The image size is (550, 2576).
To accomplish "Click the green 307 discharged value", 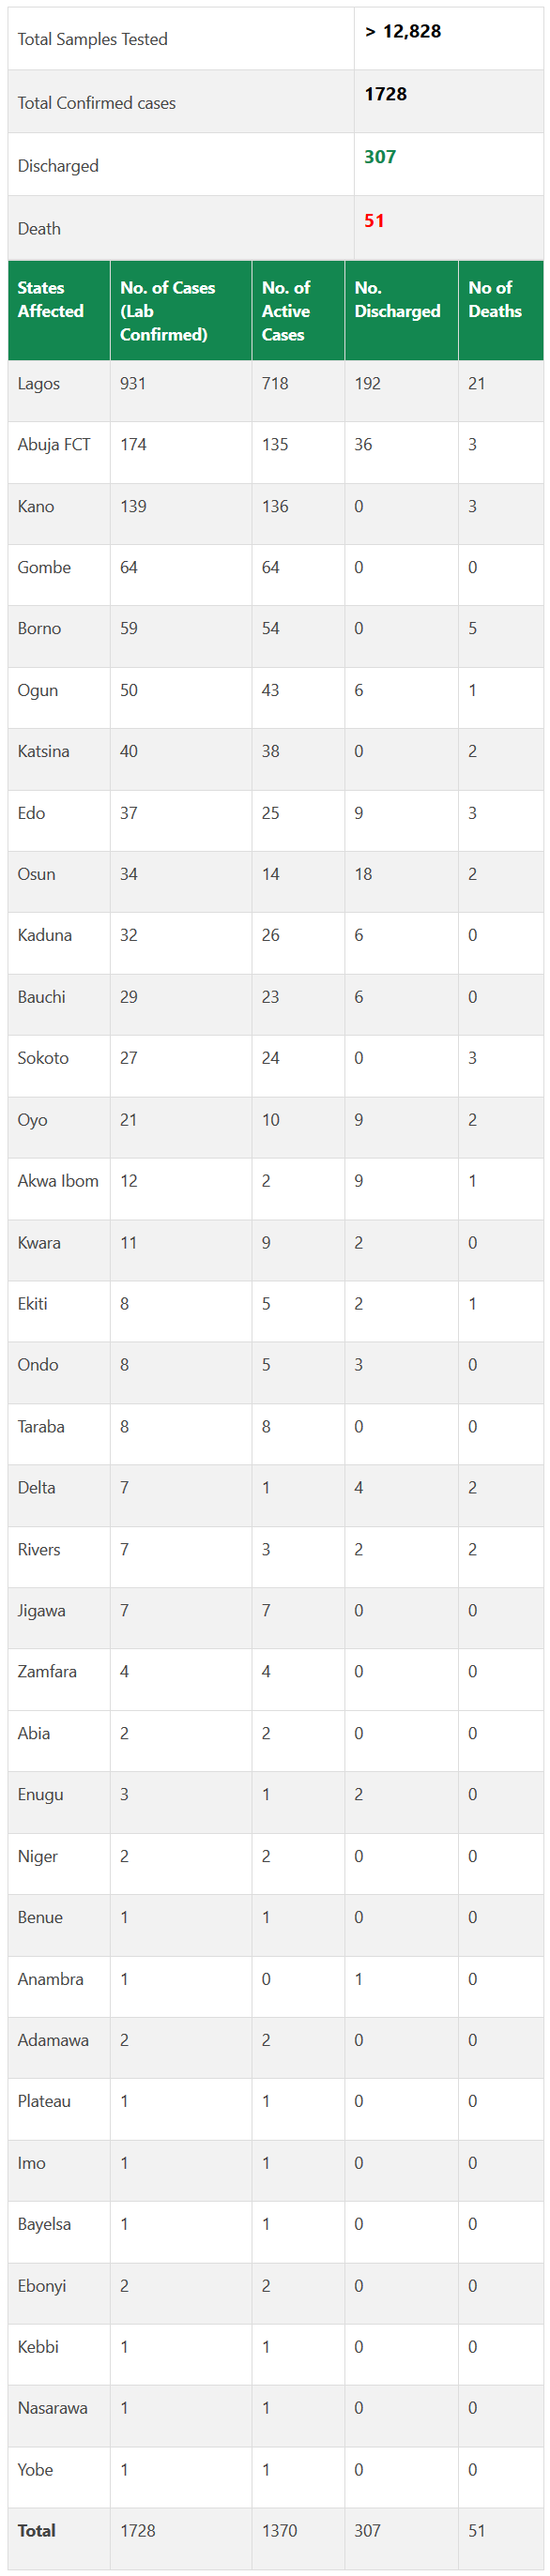I will point(380,157).
